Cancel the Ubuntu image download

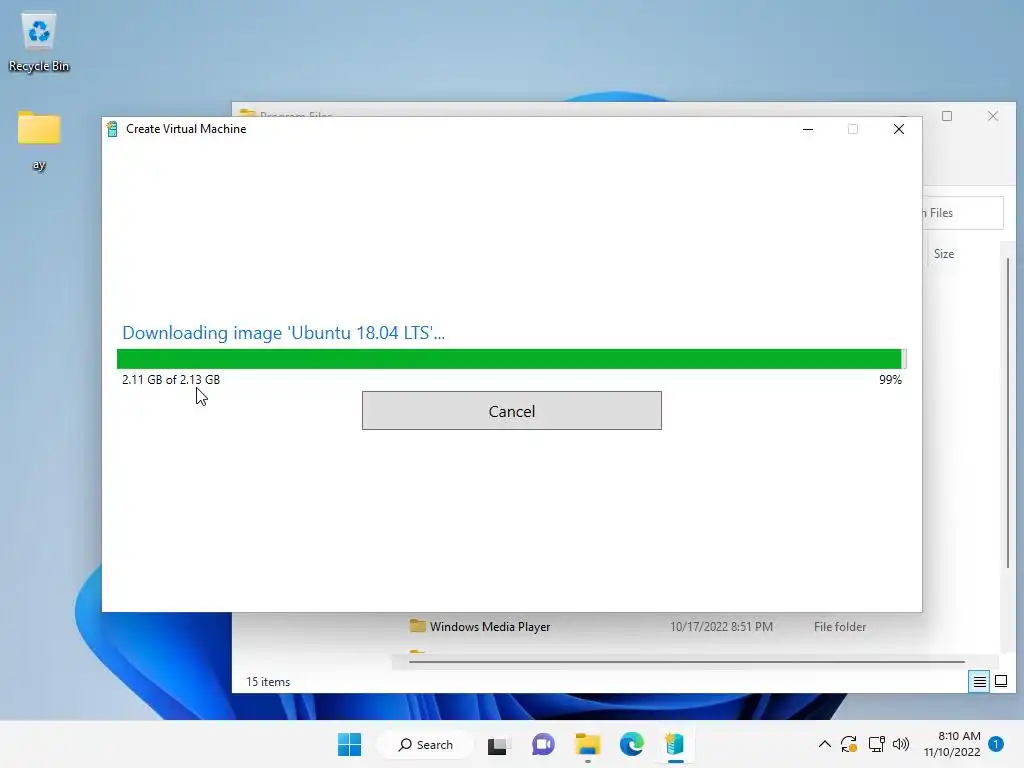pos(511,411)
